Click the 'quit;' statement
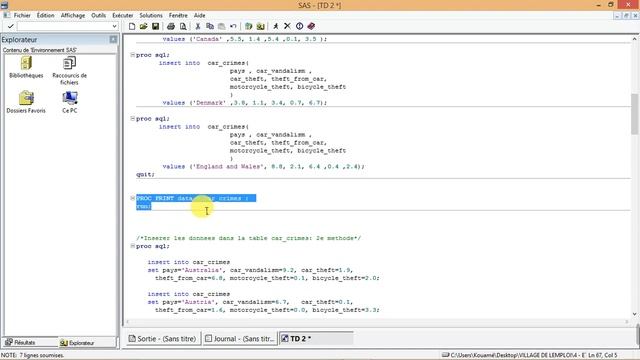This screenshot has width=640, height=360. point(145,174)
